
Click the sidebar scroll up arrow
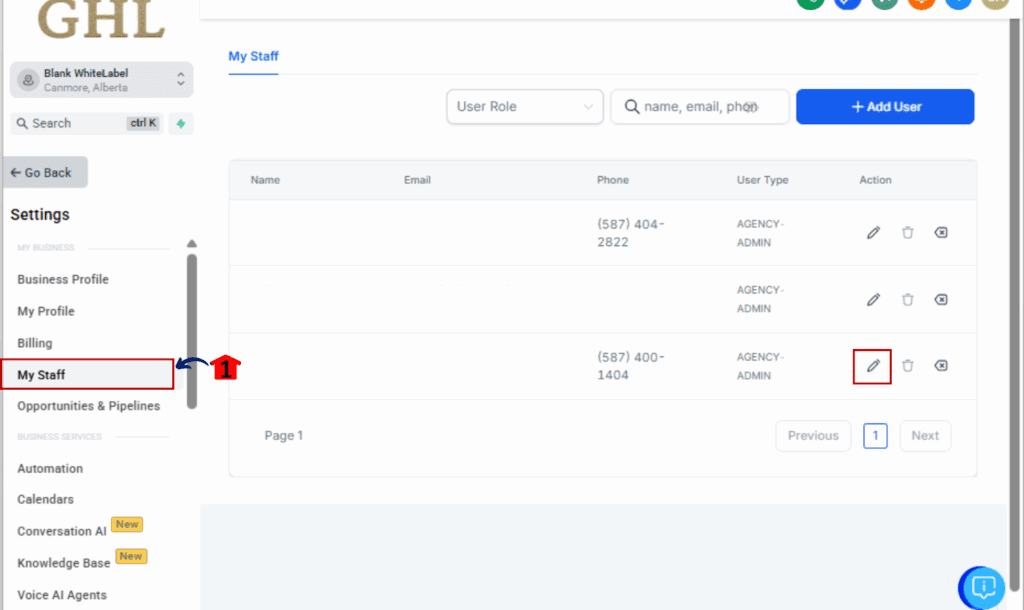click(x=192, y=244)
